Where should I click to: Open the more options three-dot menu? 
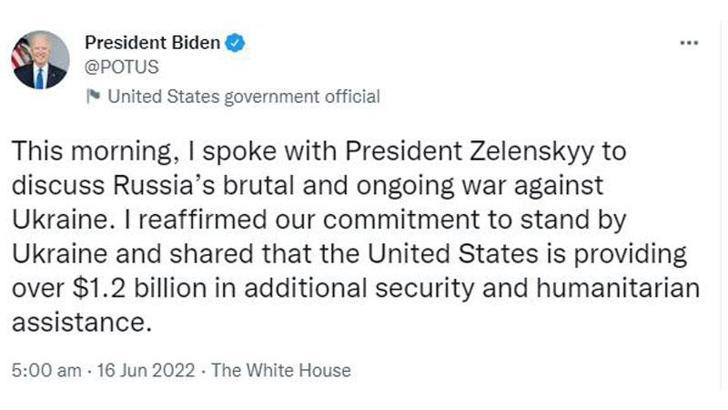[x=689, y=44]
